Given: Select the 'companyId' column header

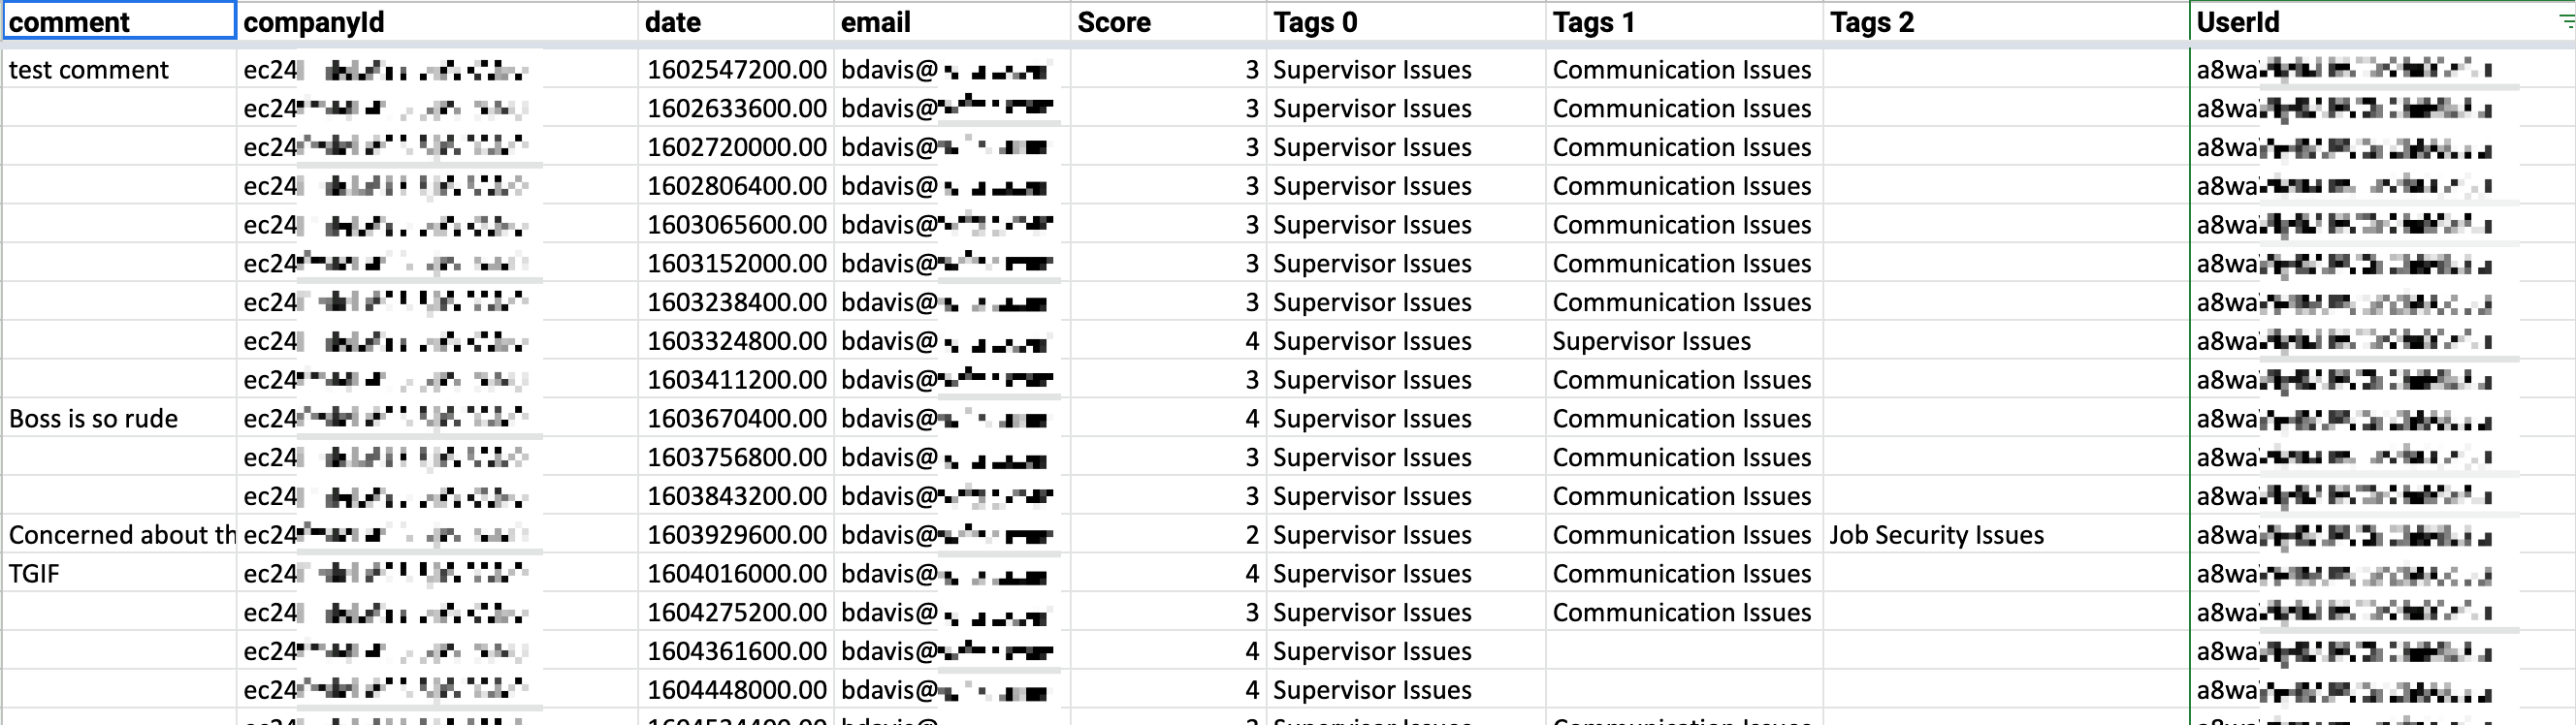Looking at the screenshot, I should click(437, 21).
